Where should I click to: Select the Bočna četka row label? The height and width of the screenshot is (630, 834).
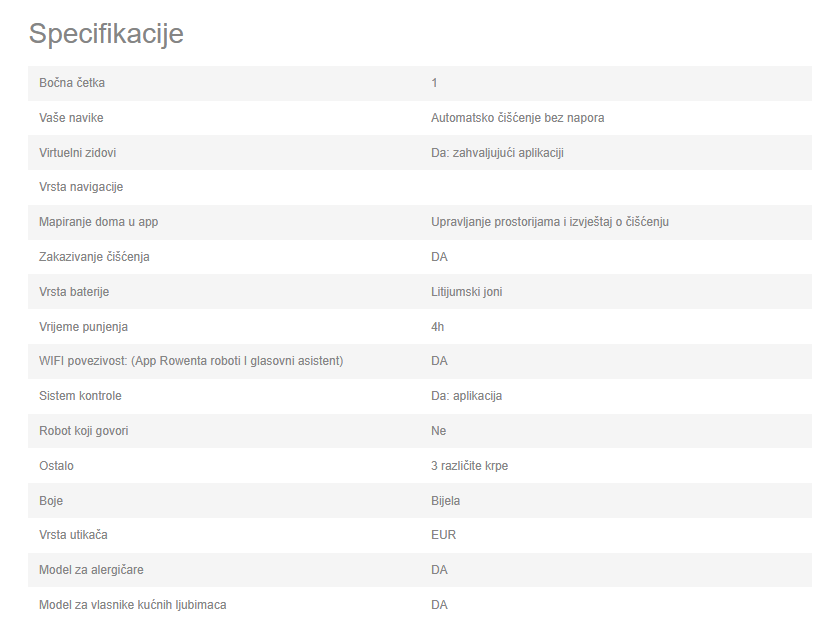72,83
